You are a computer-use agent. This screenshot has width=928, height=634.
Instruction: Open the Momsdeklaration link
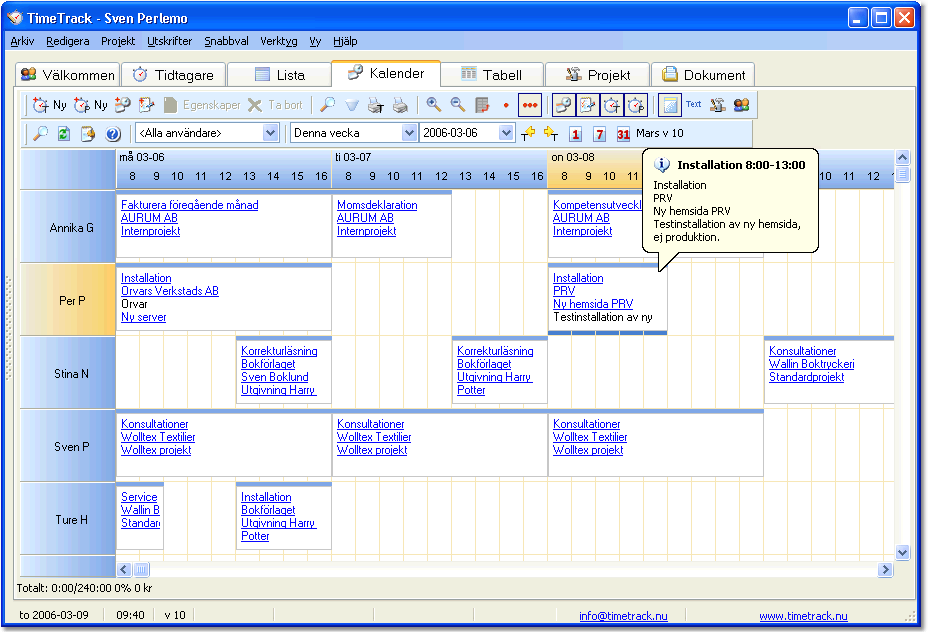377,205
